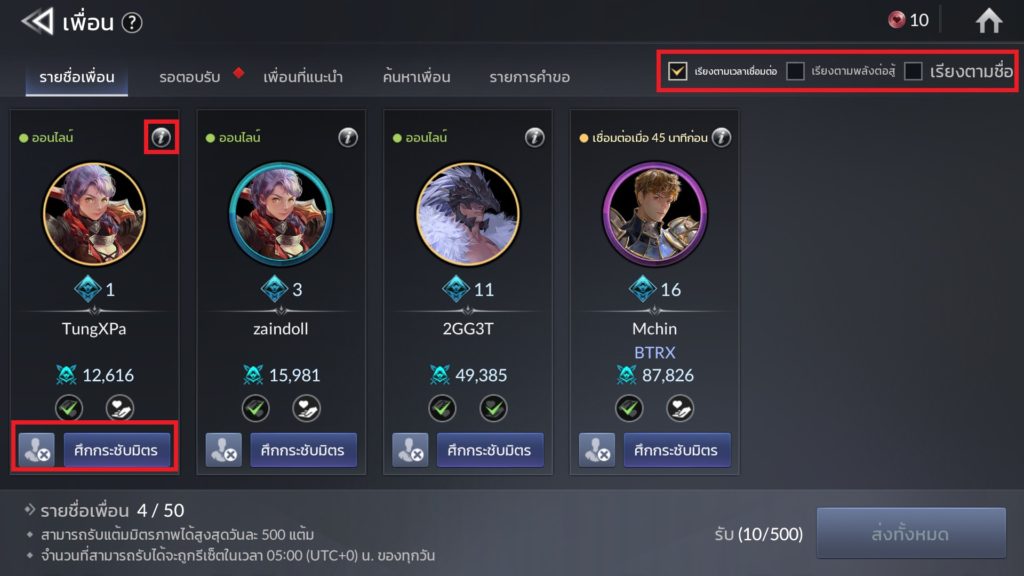Send friendship heart to Mchin
The image size is (1024, 576).
pyautogui.click(x=680, y=408)
